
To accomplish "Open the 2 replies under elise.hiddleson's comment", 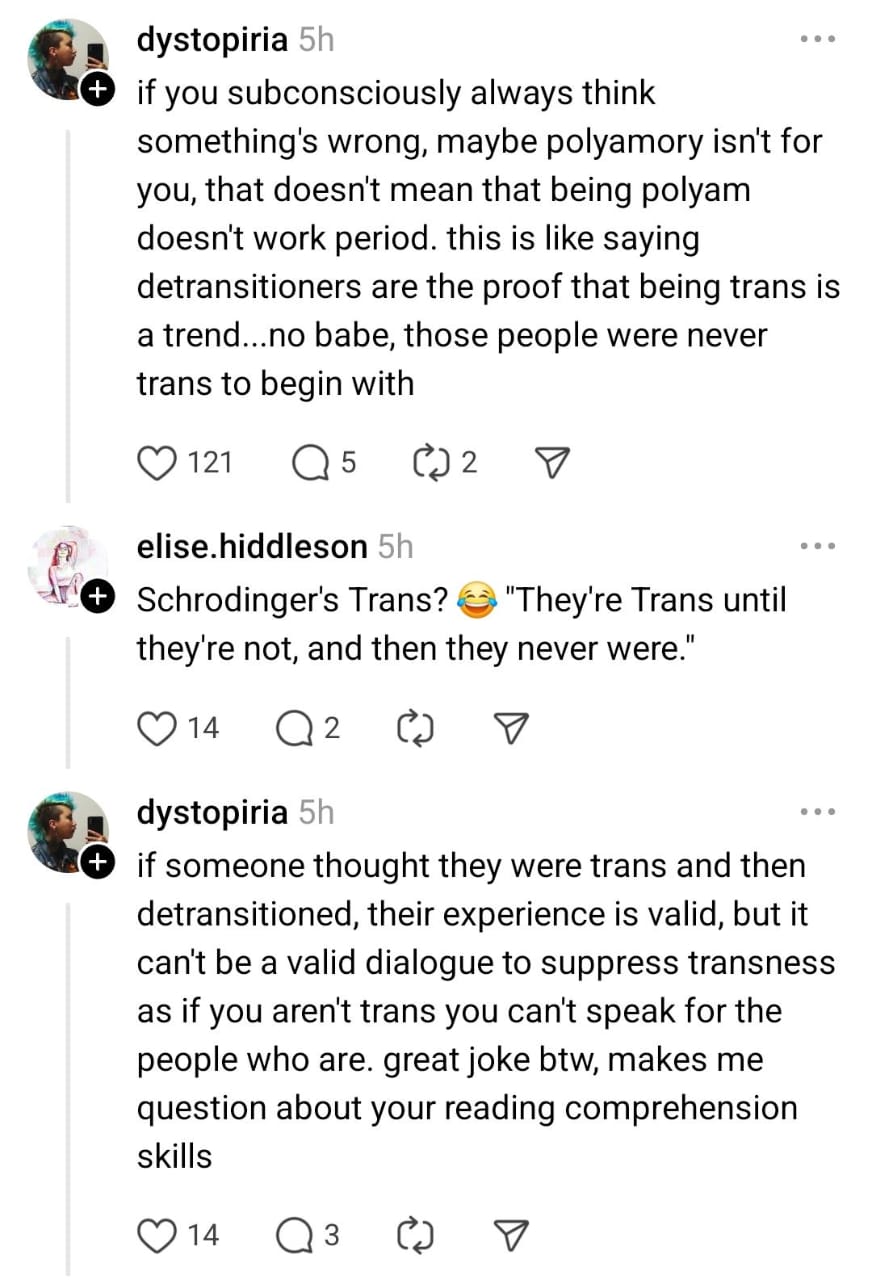I will (293, 728).
